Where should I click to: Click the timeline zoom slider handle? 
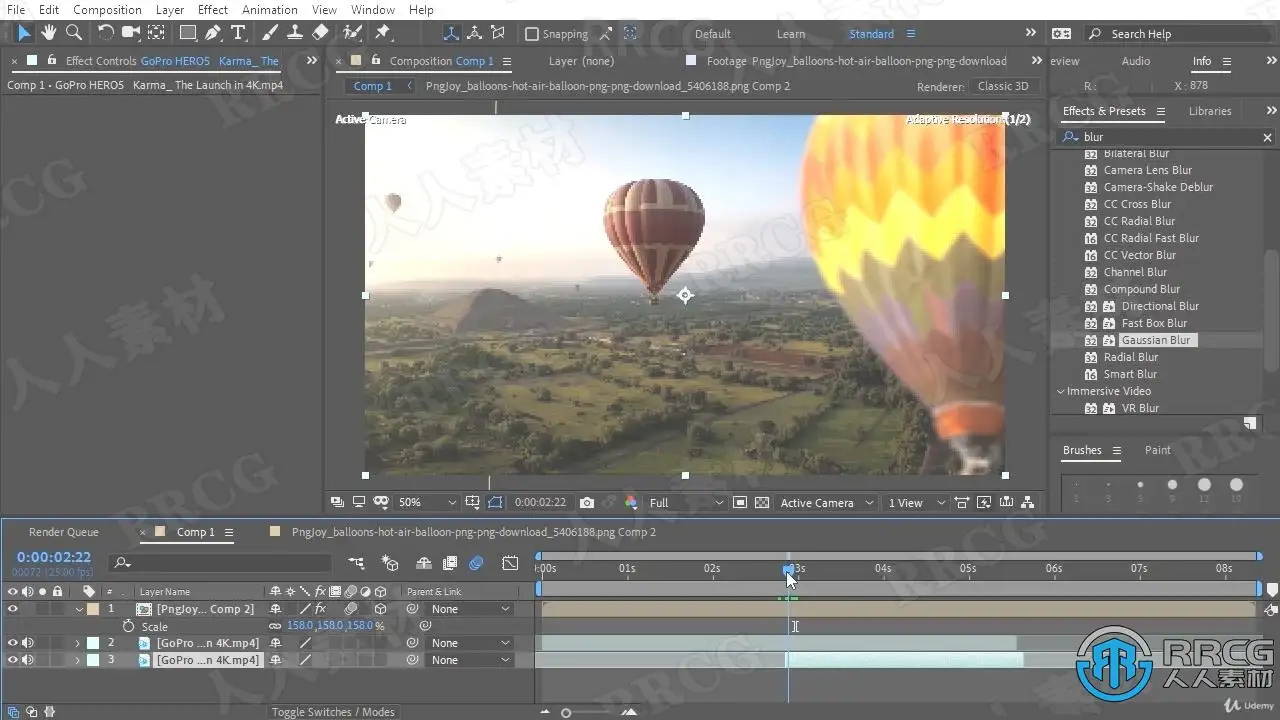566,713
